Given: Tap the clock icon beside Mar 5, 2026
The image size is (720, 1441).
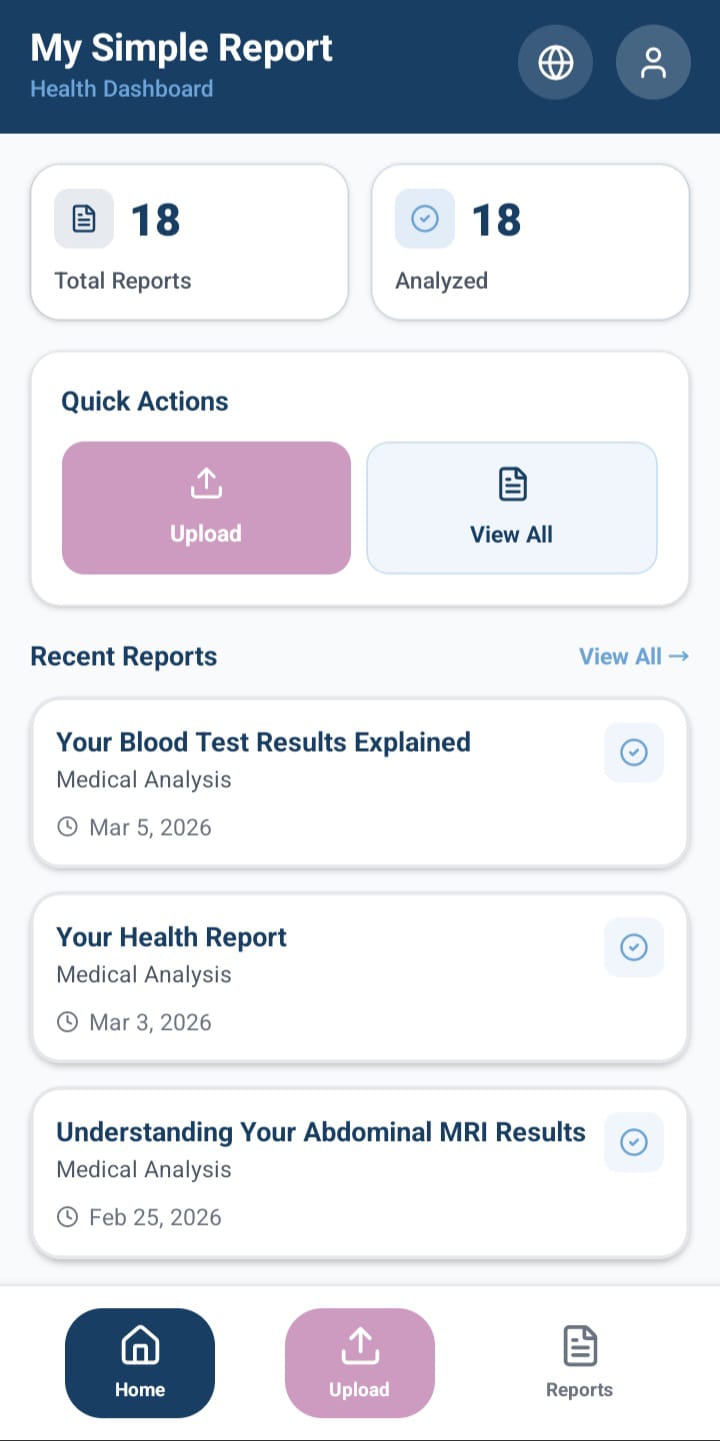Looking at the screenshot, I should [x=67, y=827].
